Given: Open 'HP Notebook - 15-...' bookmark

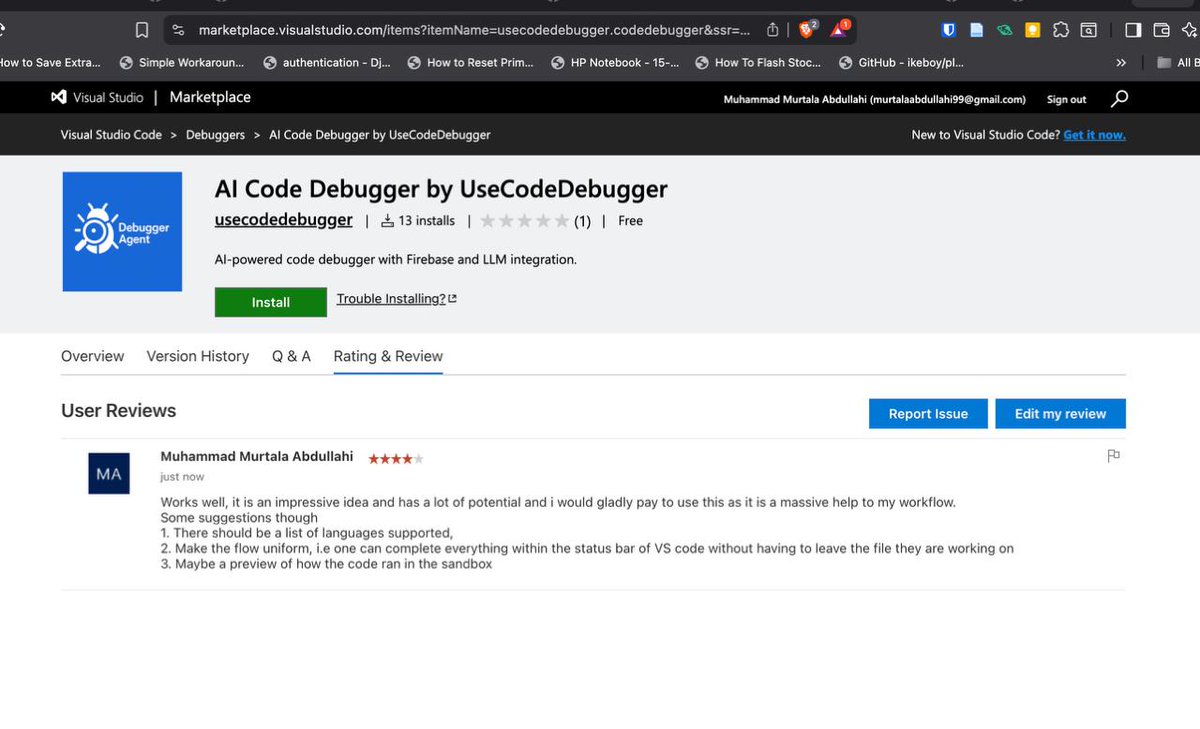Looking at the screenshot, I should 614,62.
